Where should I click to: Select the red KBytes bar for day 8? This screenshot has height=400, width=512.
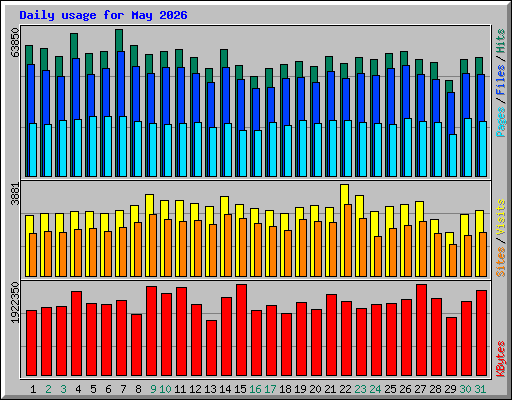(136, 345)
